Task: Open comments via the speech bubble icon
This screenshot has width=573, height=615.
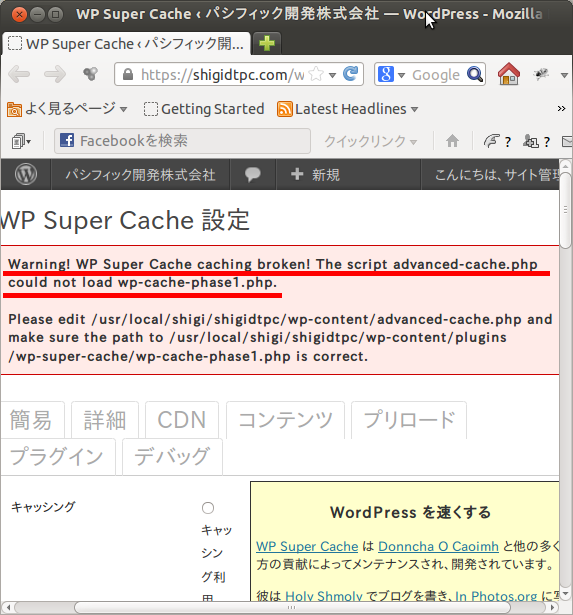Action: [253, 175]
